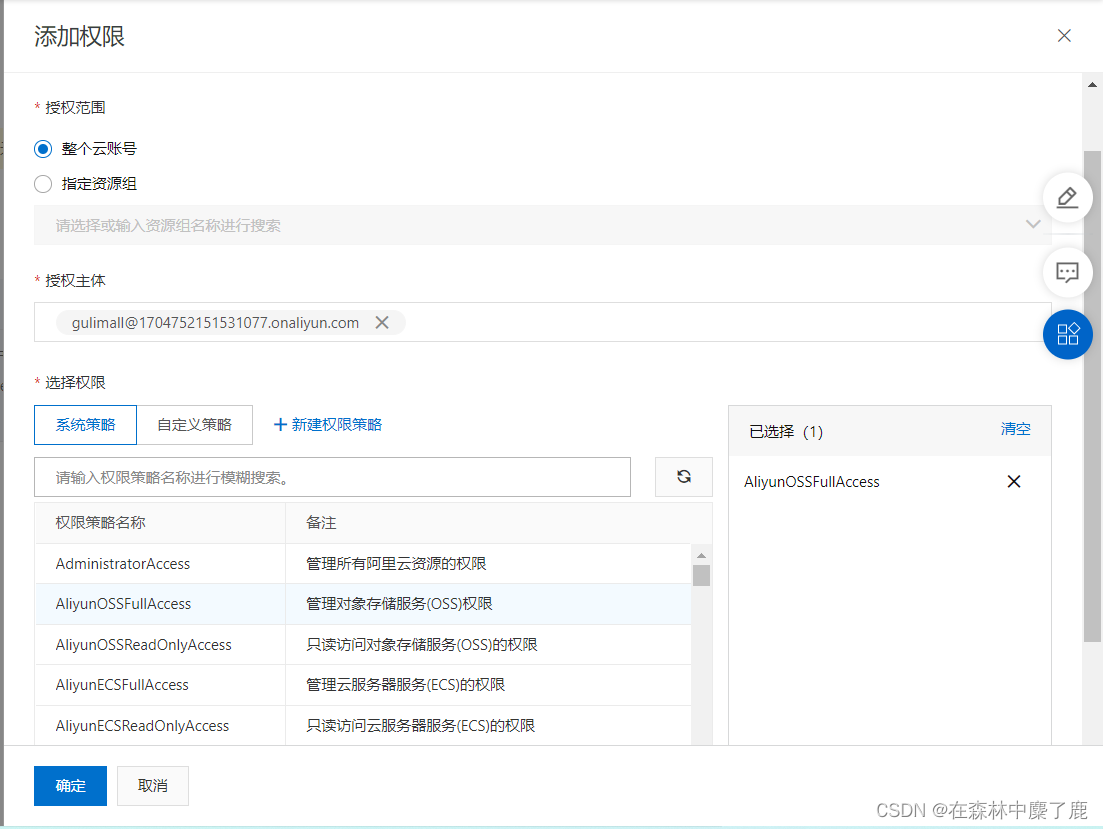Click the 只读访问对象存储服务(OSS)的权限 description
The height and width of the screenshot is (829, 1103).
click(421, 645)
